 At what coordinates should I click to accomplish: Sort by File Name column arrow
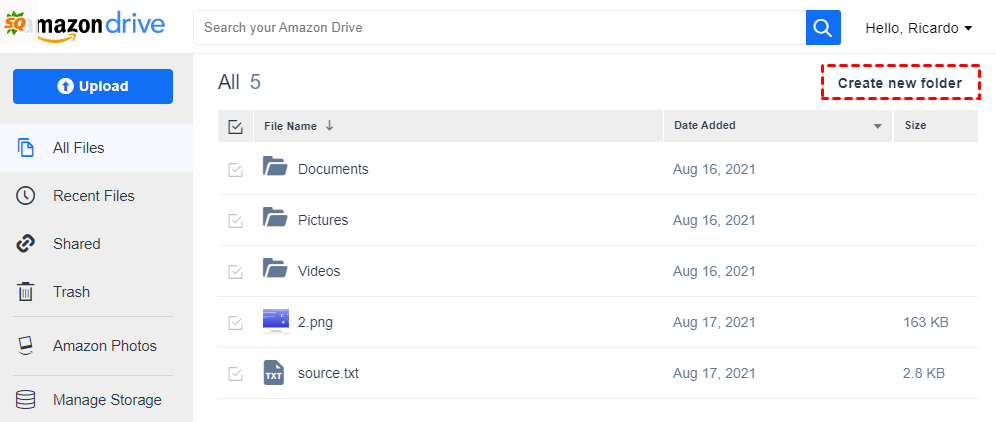pos(330,126)
